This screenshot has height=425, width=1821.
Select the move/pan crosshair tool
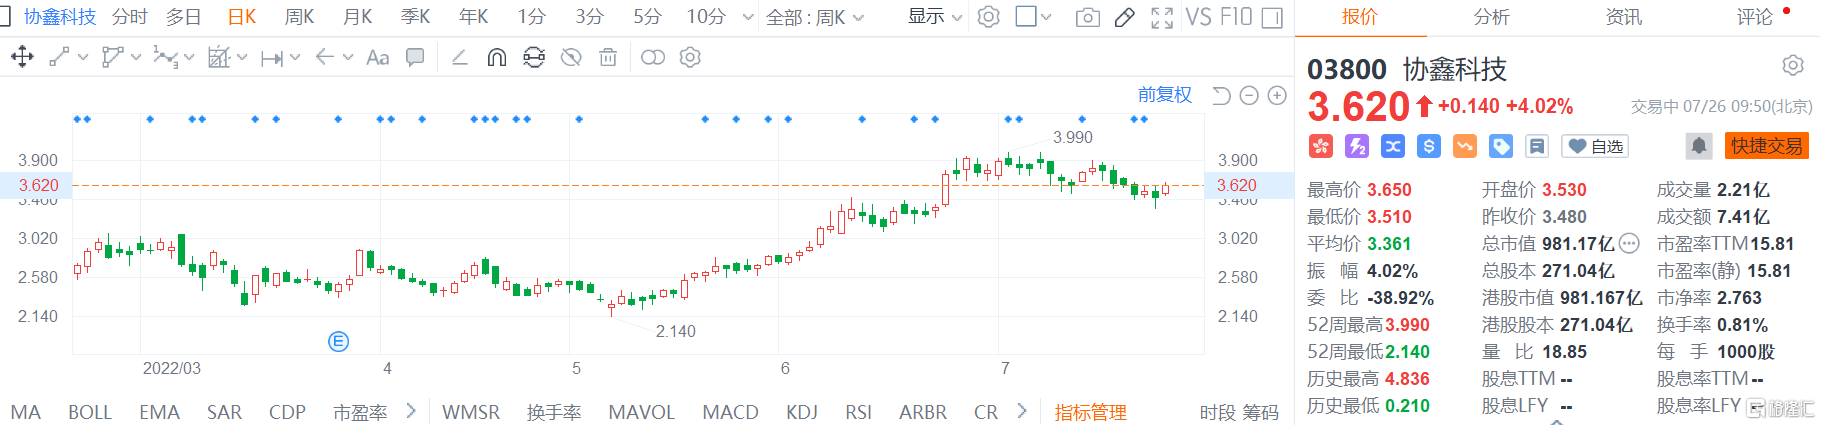[21, 57]
